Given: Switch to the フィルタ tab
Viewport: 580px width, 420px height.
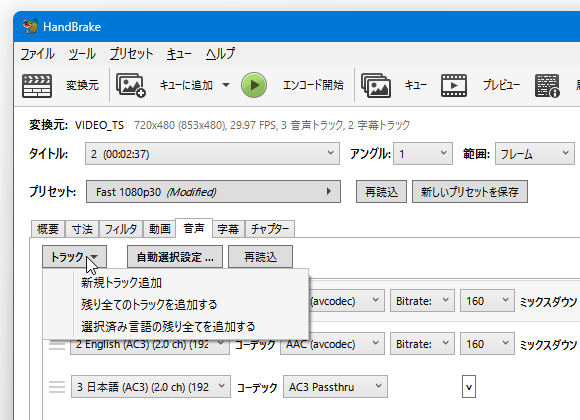Looking at the screenshot, I should point(121,229).
